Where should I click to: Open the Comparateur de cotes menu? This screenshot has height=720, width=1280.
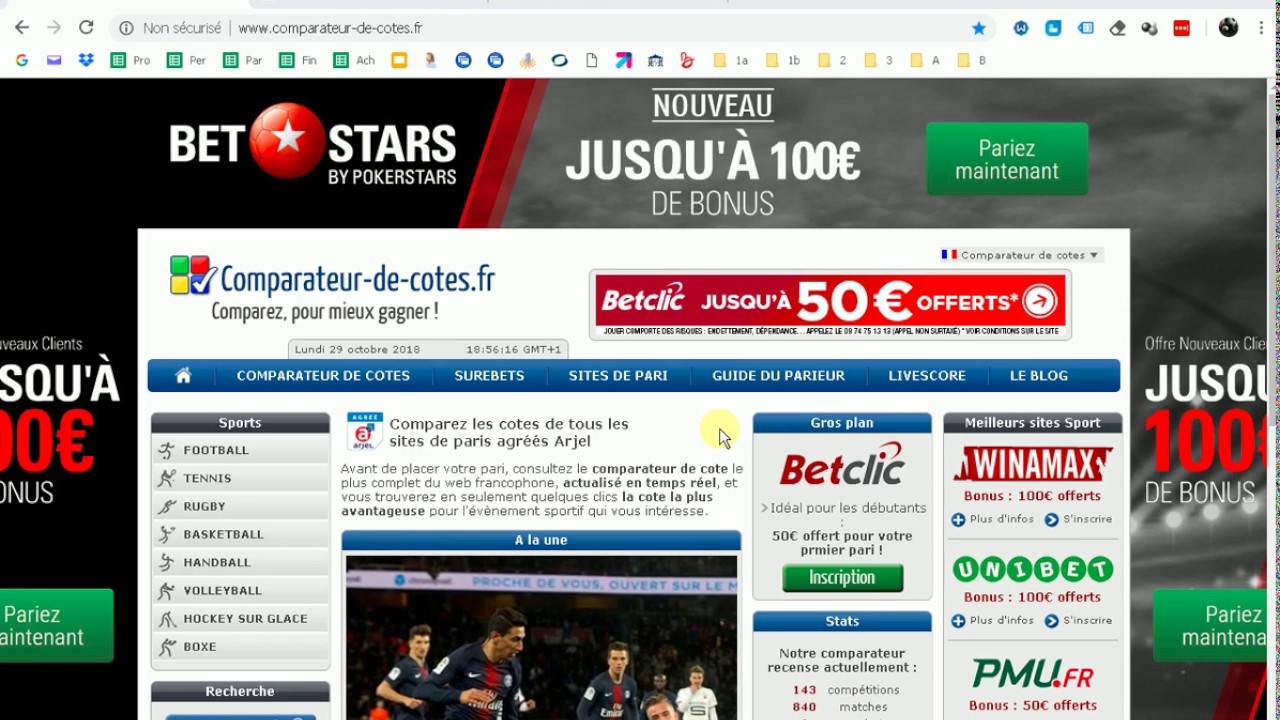click(x=323, y=375)
